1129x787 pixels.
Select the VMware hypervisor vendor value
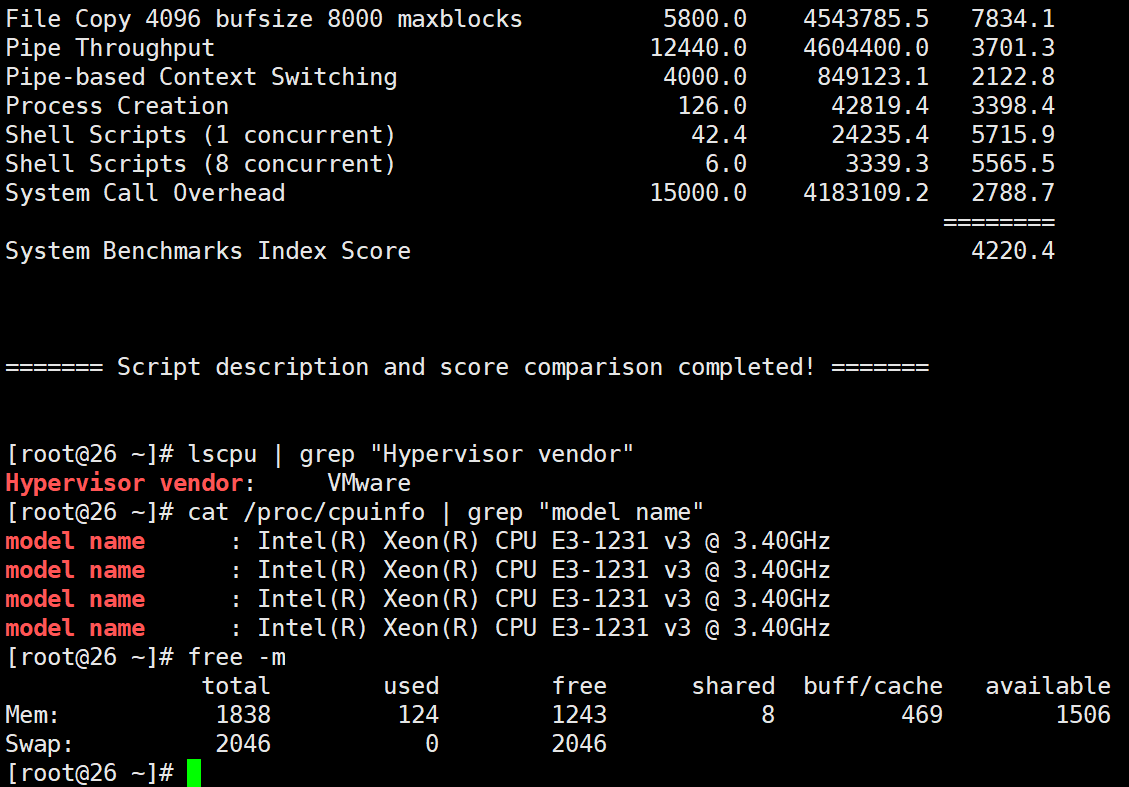pyautogui.click(x=369, y=484)
